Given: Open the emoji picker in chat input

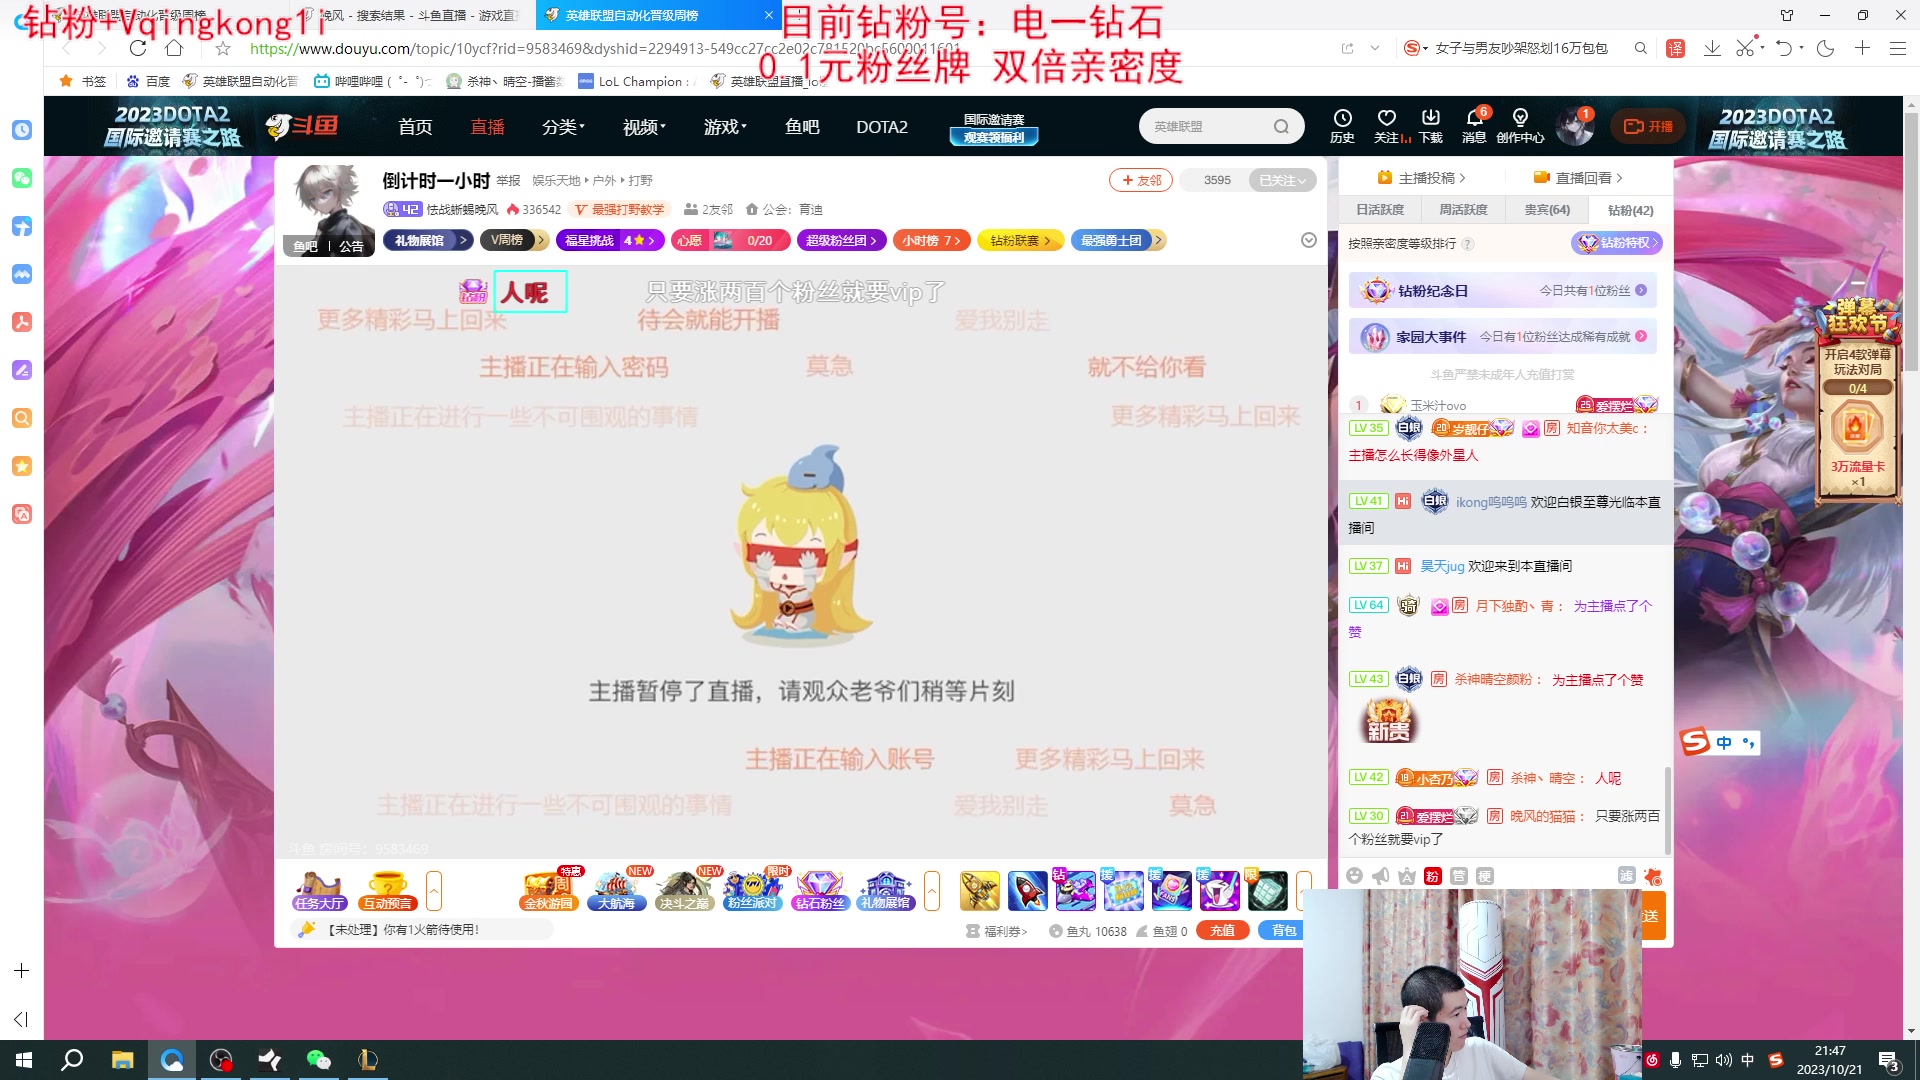Looking at the screenshot, I should pyautogui.click(x=1354, y=876).
